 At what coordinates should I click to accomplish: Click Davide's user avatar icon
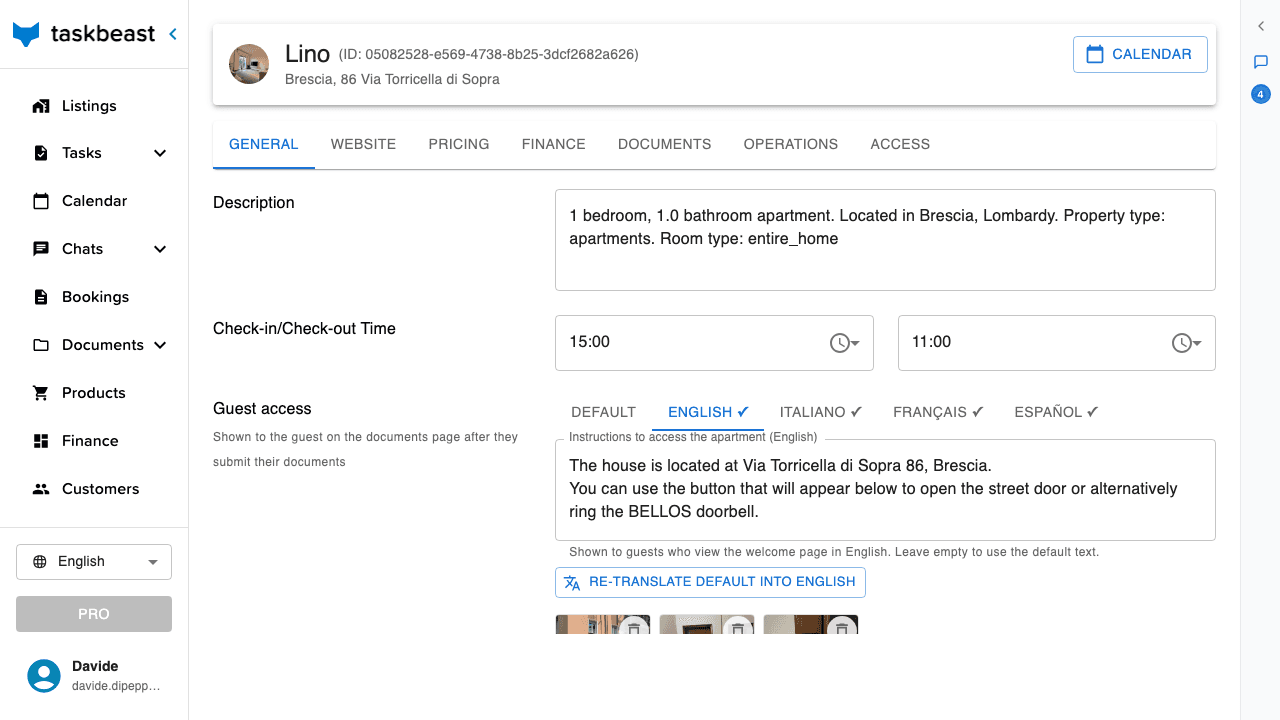[x=44, y=675]
